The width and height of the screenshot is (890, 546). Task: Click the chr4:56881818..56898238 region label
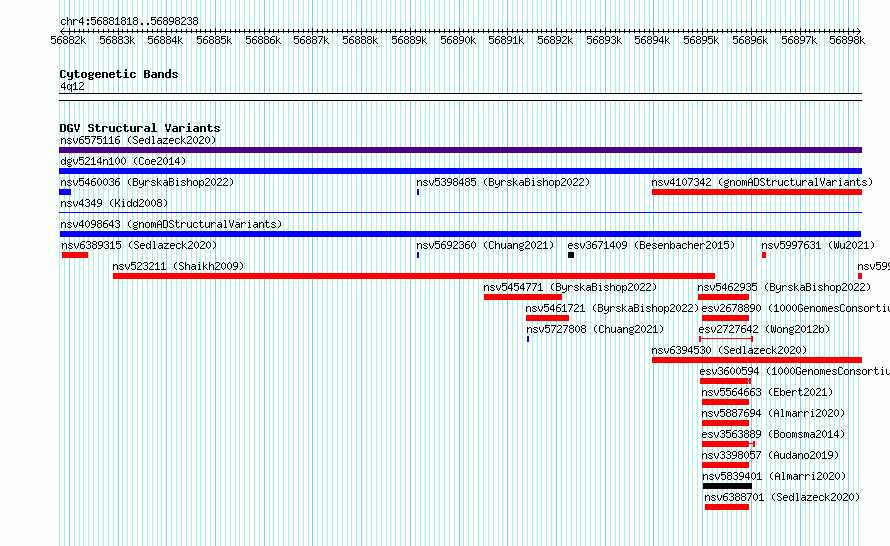pyautogui.click(x=129, y=21)
